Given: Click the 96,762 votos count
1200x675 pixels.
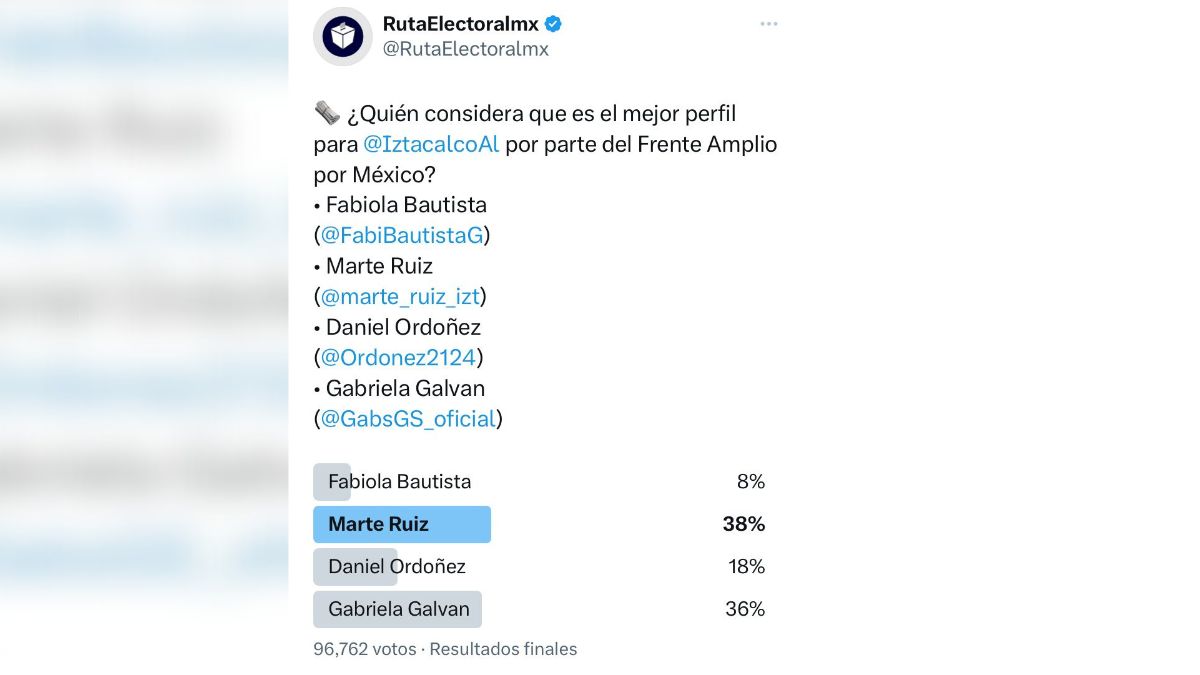Looking at the screenshot, I should tap(364, 649).
